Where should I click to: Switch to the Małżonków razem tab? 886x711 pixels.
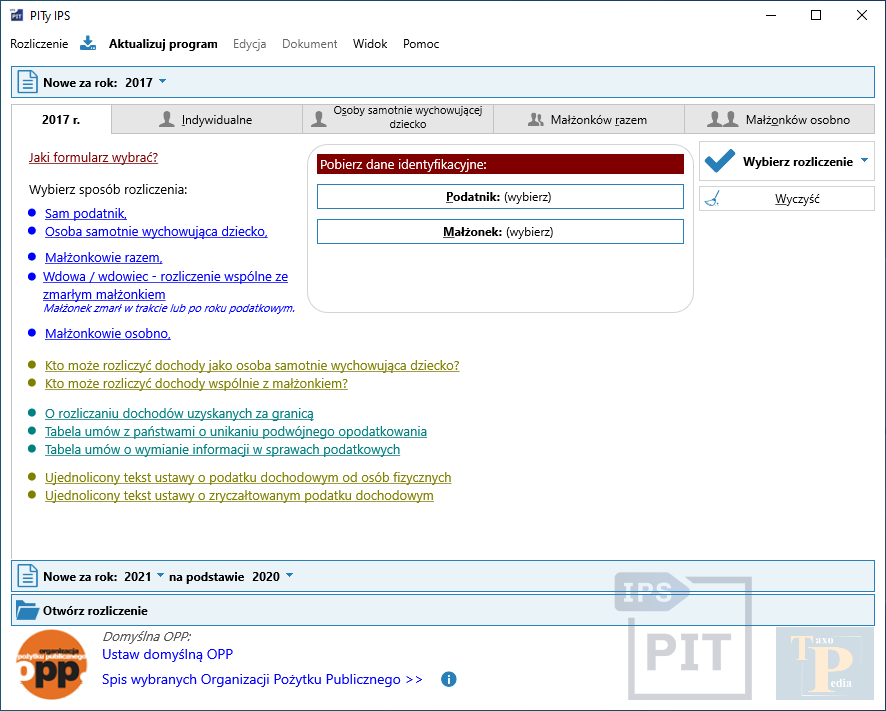(588, 120)
